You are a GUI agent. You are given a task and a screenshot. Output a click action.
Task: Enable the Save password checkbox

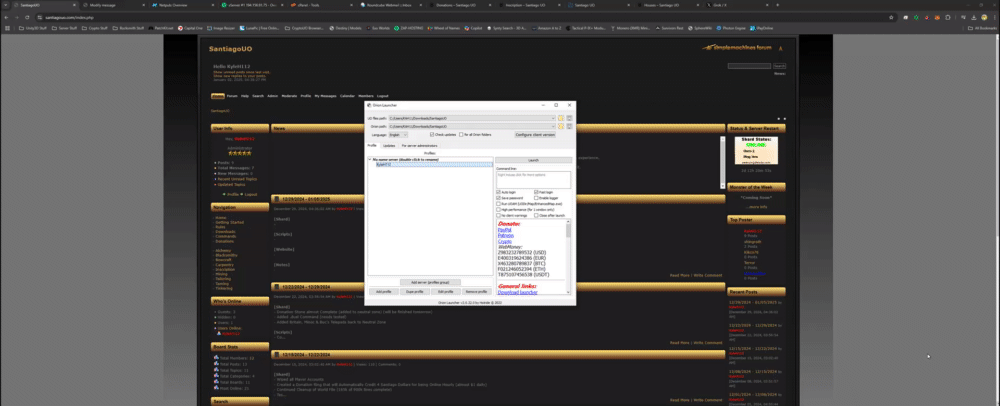coord(499,198)
